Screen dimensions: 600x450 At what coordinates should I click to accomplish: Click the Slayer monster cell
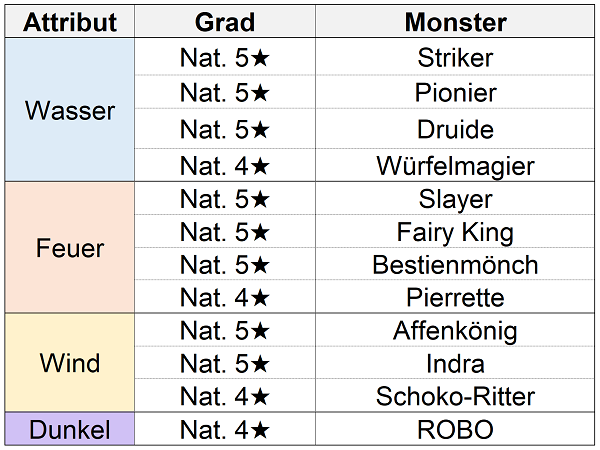pyautogui.click(x=455, y=199)
